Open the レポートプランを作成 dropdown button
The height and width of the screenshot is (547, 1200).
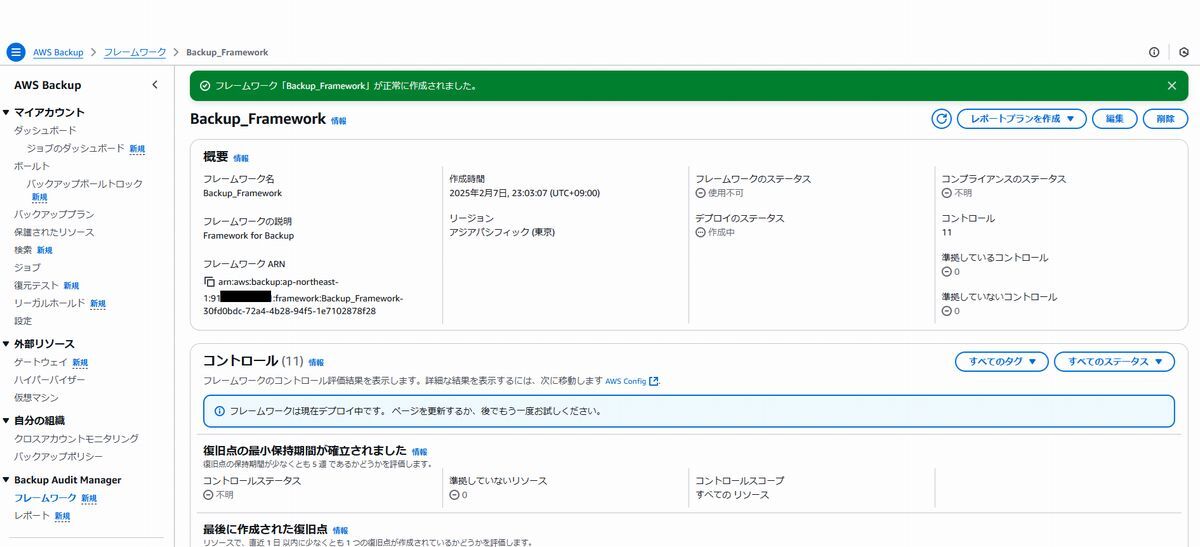click(1021, 119)
